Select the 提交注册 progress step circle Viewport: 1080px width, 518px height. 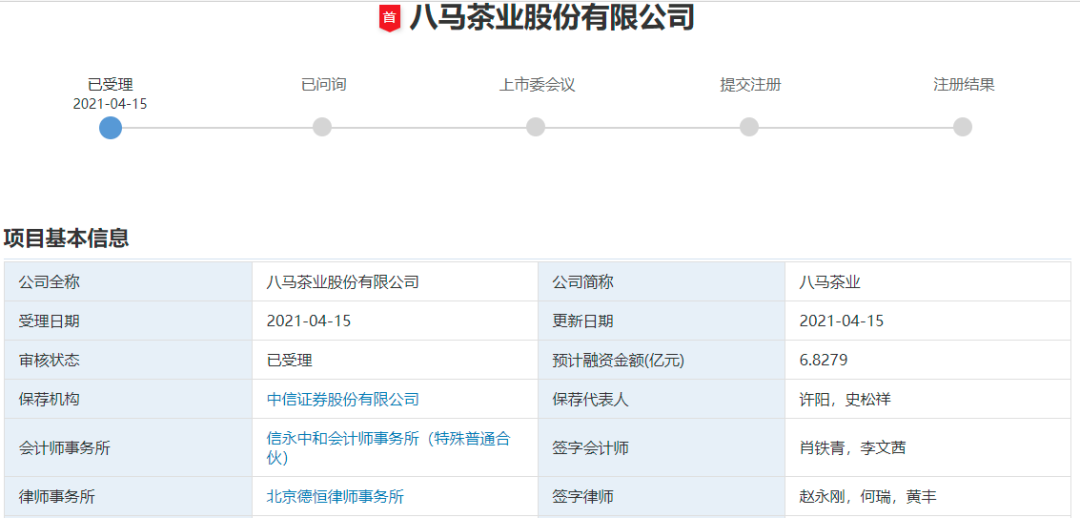[749, 127]
